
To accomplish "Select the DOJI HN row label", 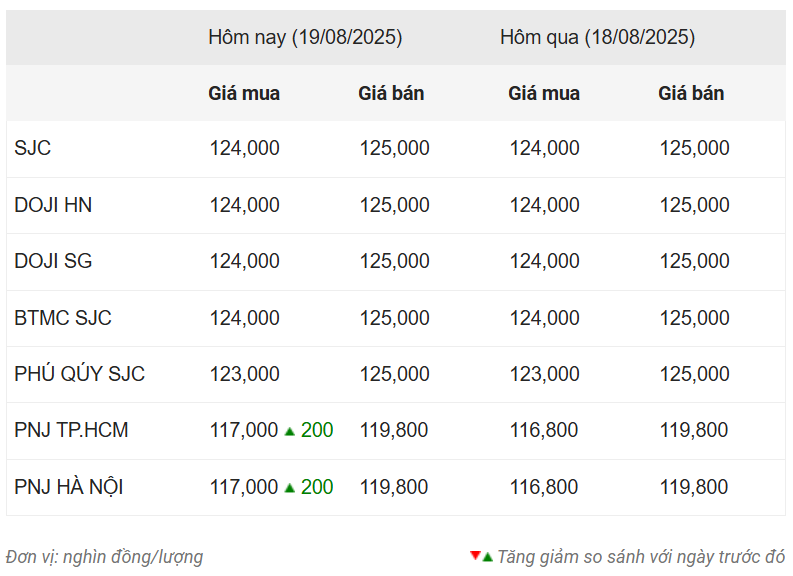I will click(53, 205).
